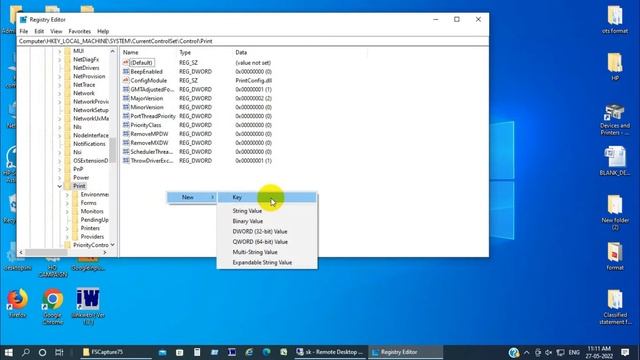Screen dimensions: 640x360
Task: Expand the Providers subkey
Action: pos(67,237)
